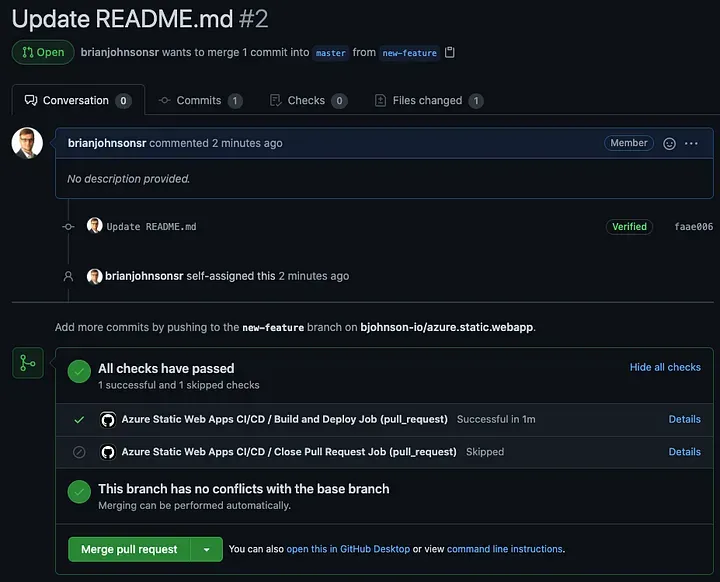
Task: Click 'Merging can be performed automatically.' text
Action: [194, 505]
